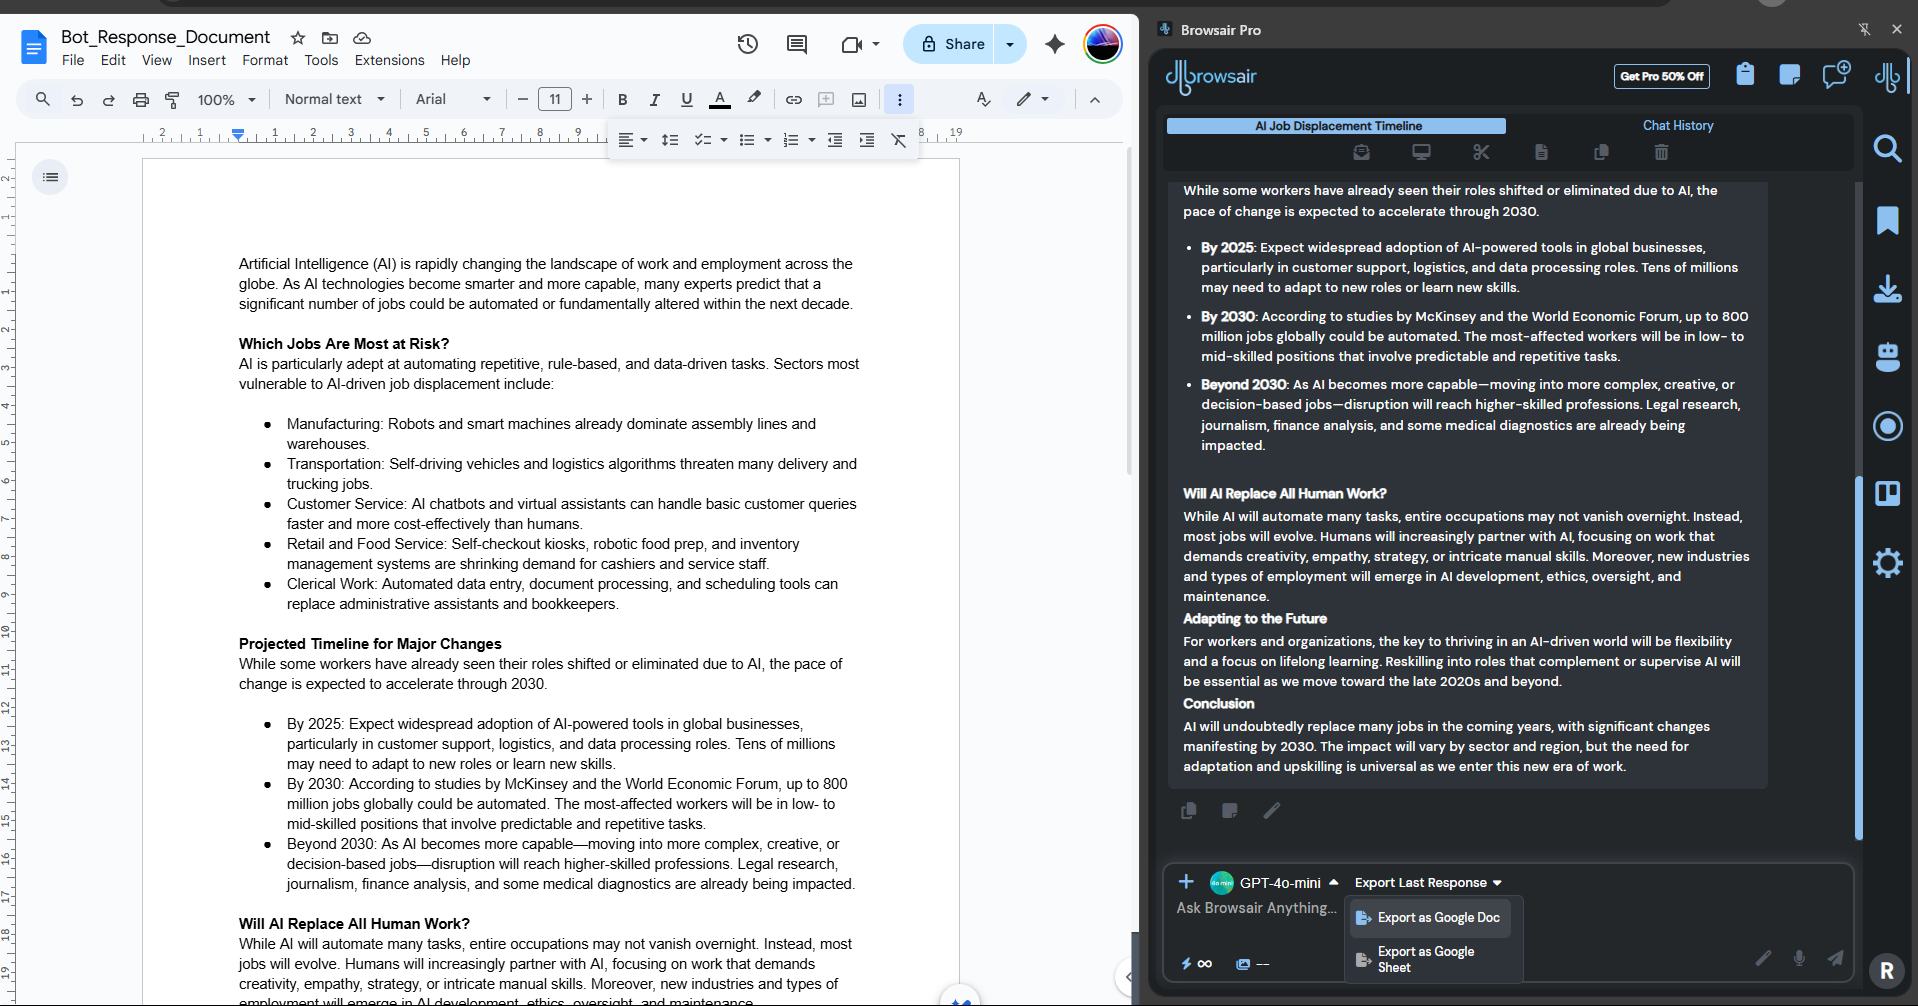Toggle underline formatting

coord(686,100)
